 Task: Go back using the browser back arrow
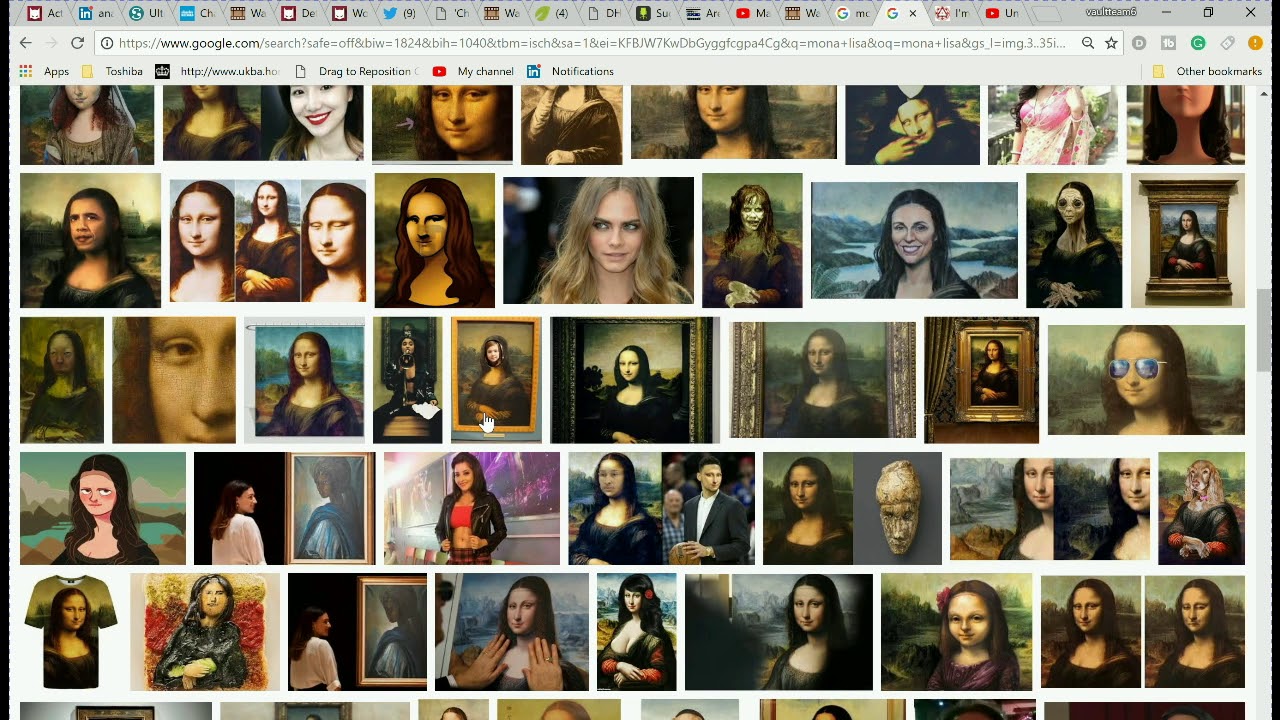(26, 43)
